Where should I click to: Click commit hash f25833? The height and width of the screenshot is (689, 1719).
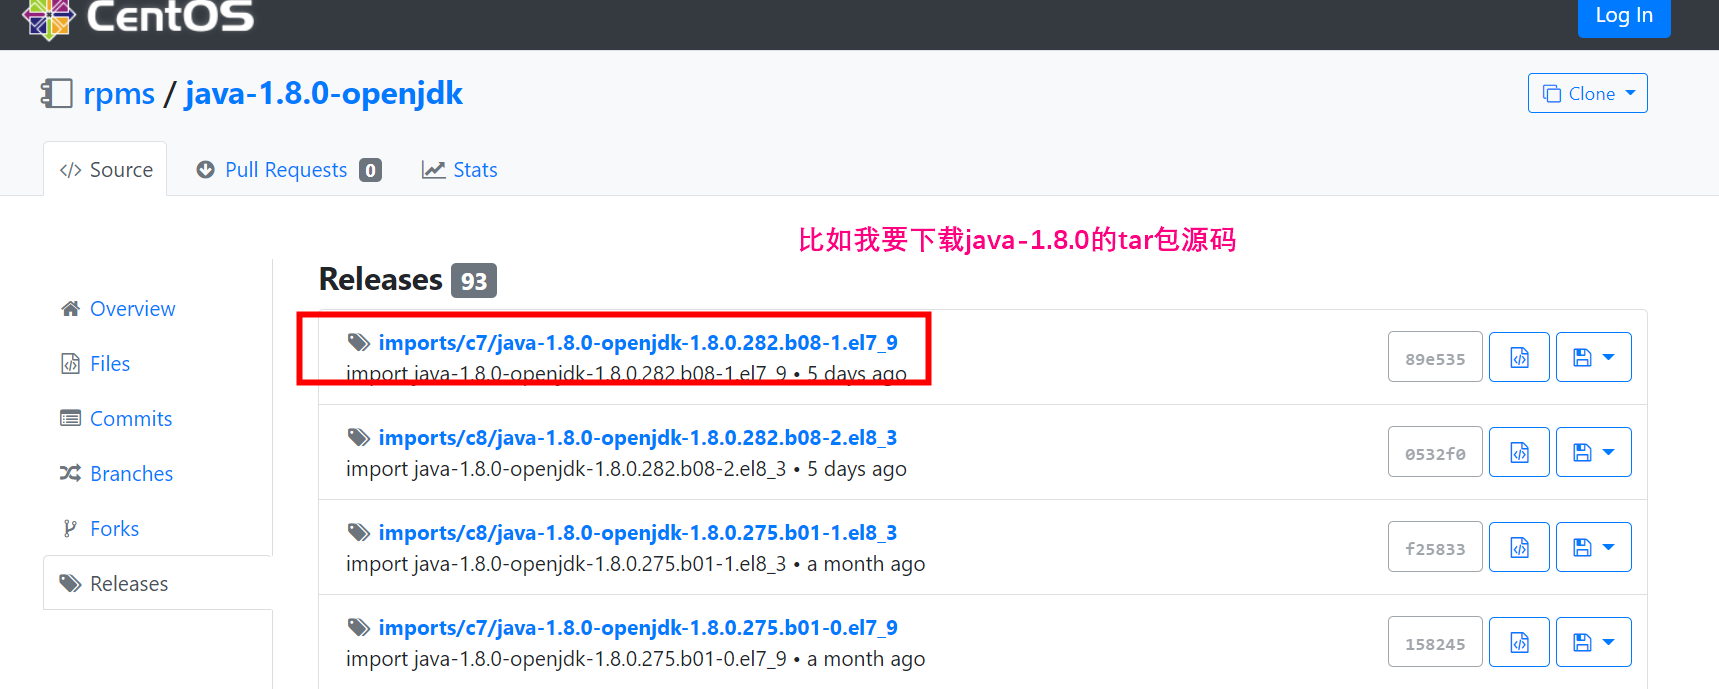[1435, 547]
